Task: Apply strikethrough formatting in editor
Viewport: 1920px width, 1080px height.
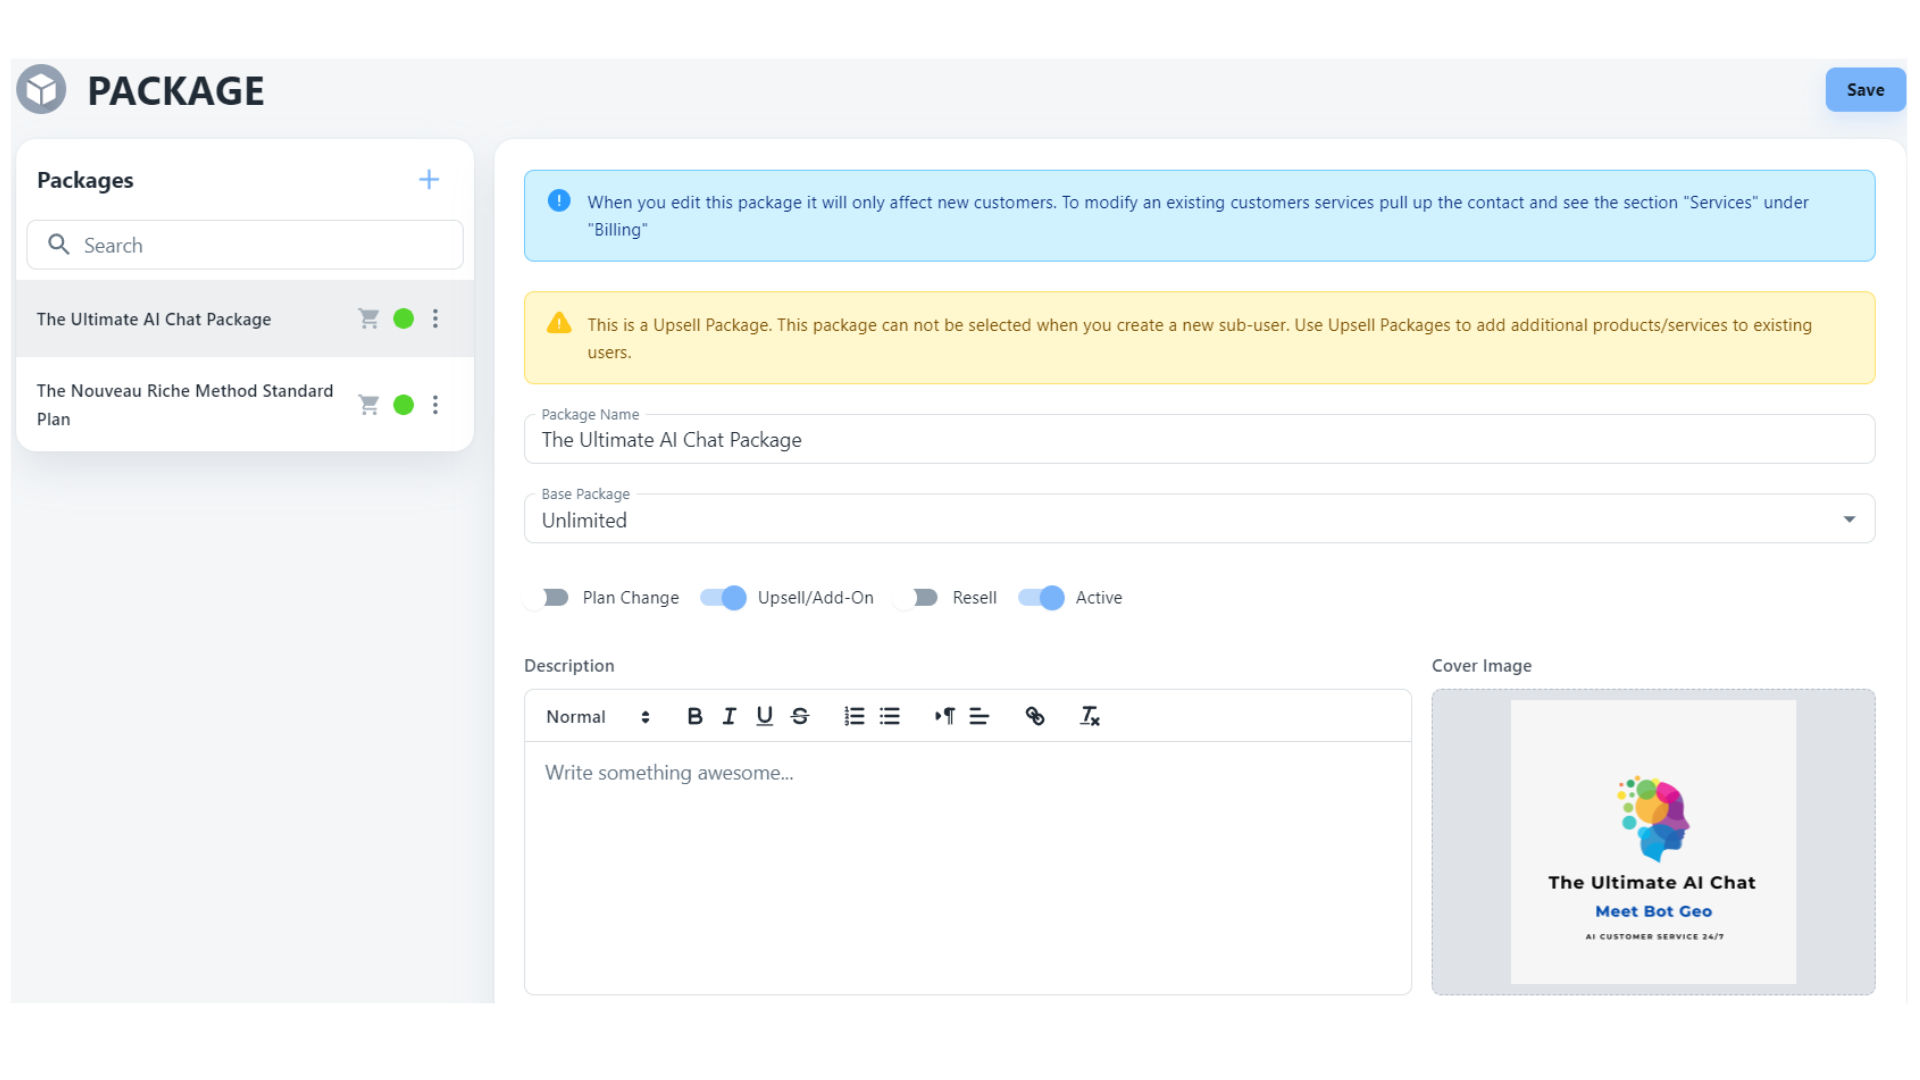Action: [800, 716]
